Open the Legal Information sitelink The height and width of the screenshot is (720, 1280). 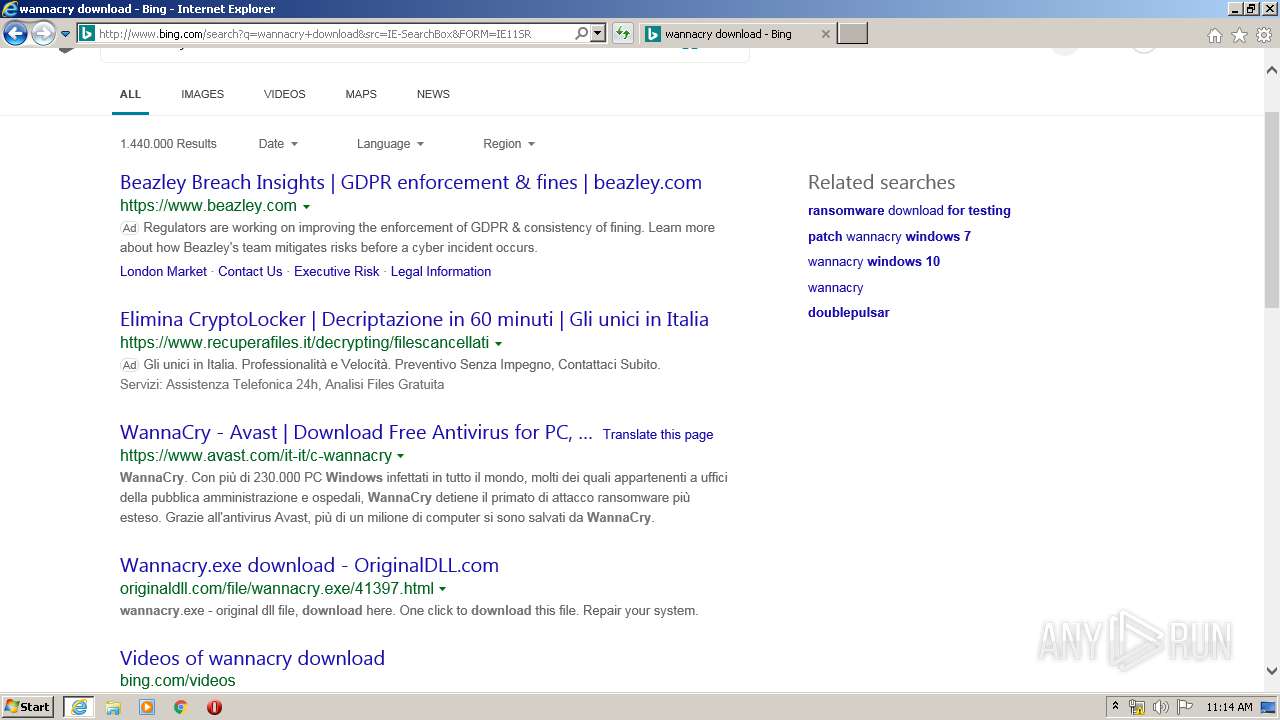(x=441, y=271)
